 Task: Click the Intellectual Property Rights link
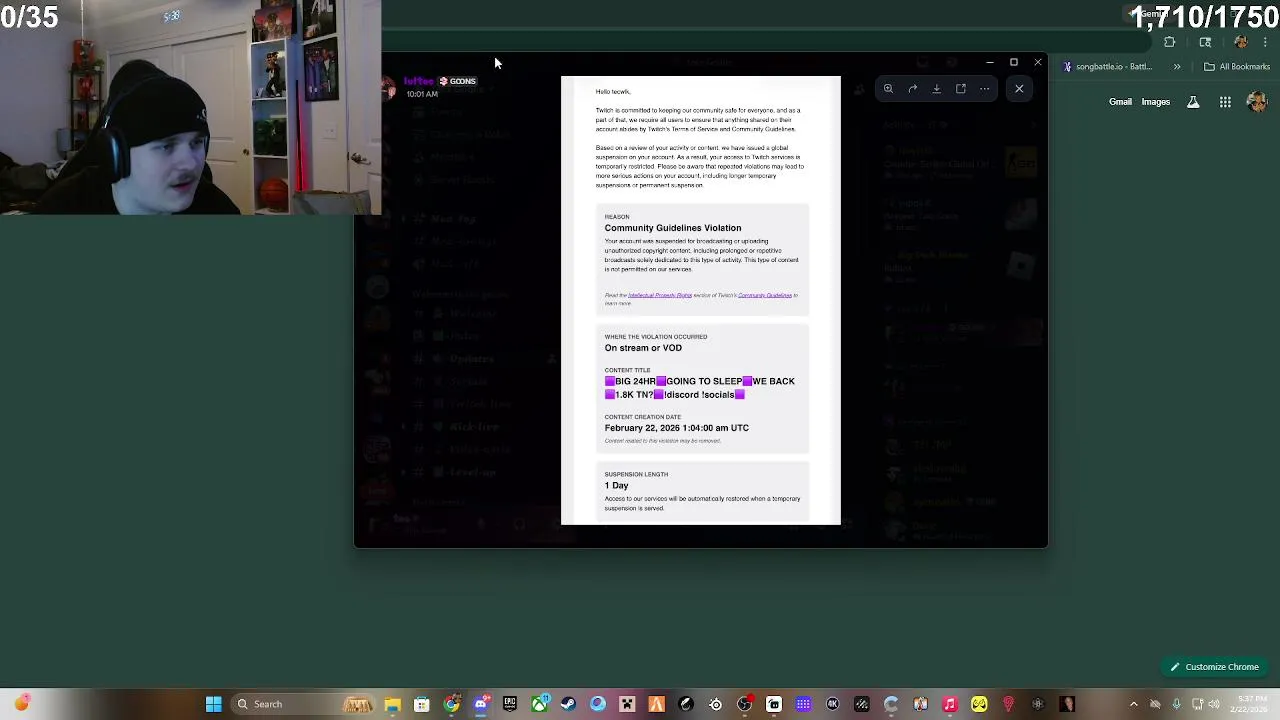660,295
